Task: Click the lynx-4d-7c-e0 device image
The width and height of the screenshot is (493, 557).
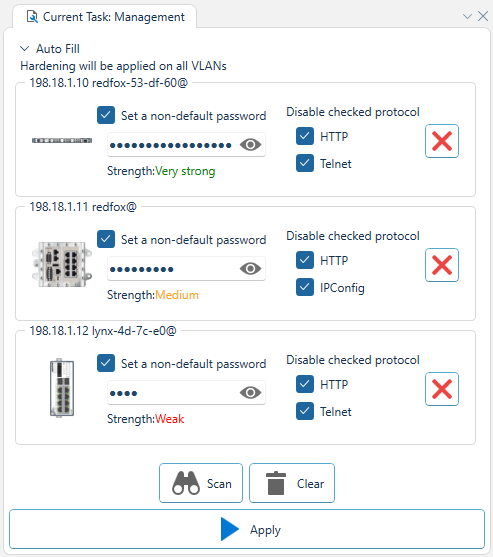Action: pyautogui.click(x=62, y=388)
